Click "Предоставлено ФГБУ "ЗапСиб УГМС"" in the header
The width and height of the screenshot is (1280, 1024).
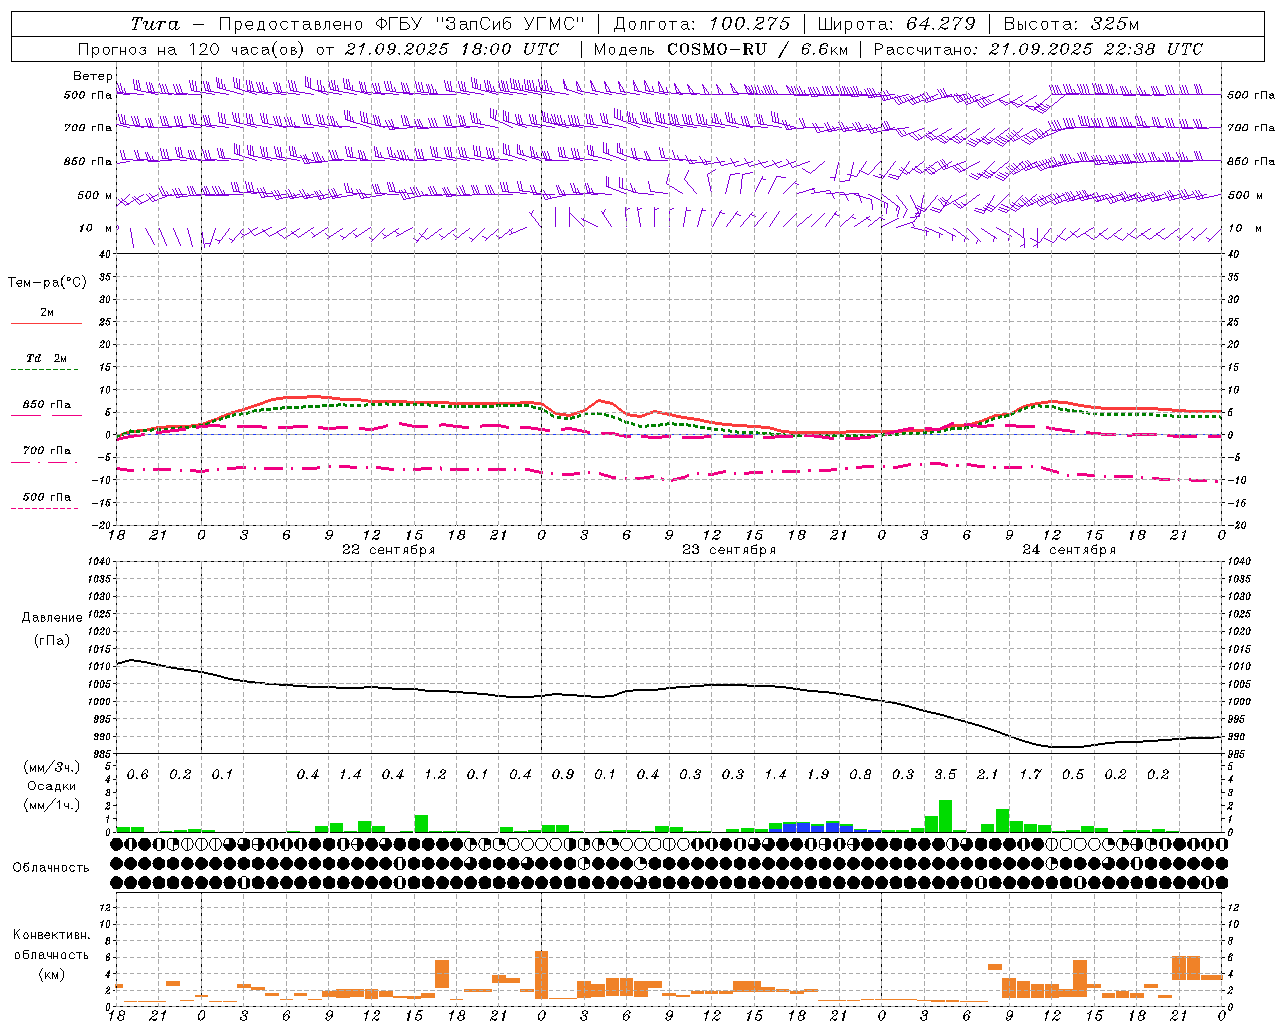click(x=401, y=24)
